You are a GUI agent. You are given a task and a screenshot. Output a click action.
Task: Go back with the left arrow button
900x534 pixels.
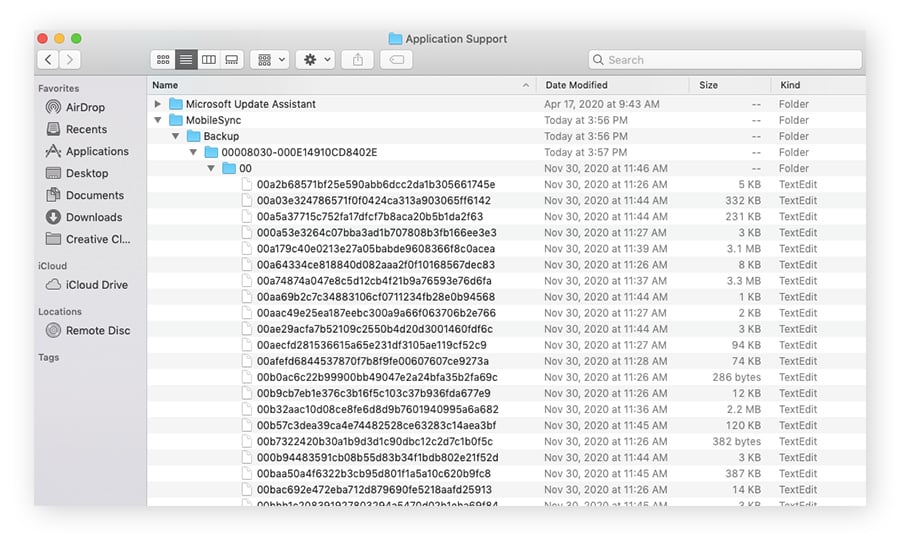coord(48,59)
